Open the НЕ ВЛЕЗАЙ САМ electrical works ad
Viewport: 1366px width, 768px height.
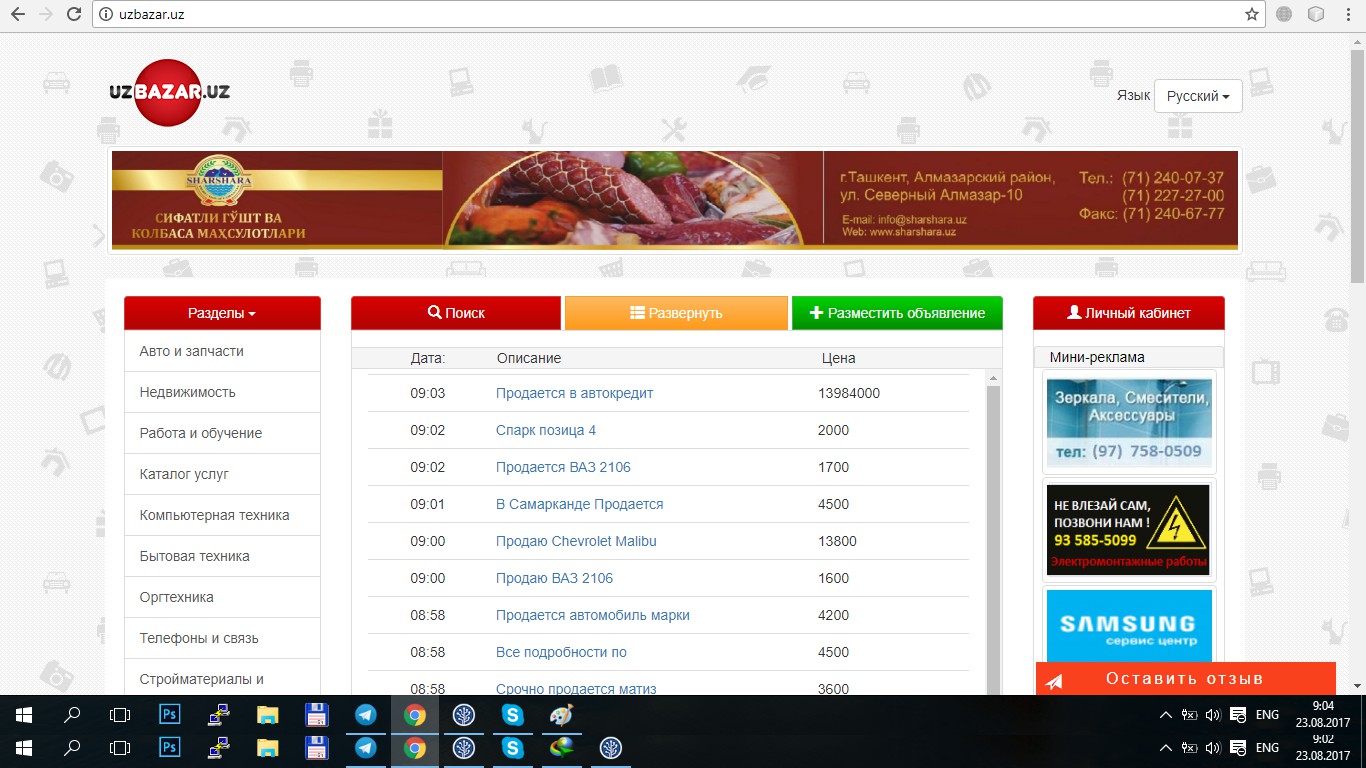[1128, 530]
